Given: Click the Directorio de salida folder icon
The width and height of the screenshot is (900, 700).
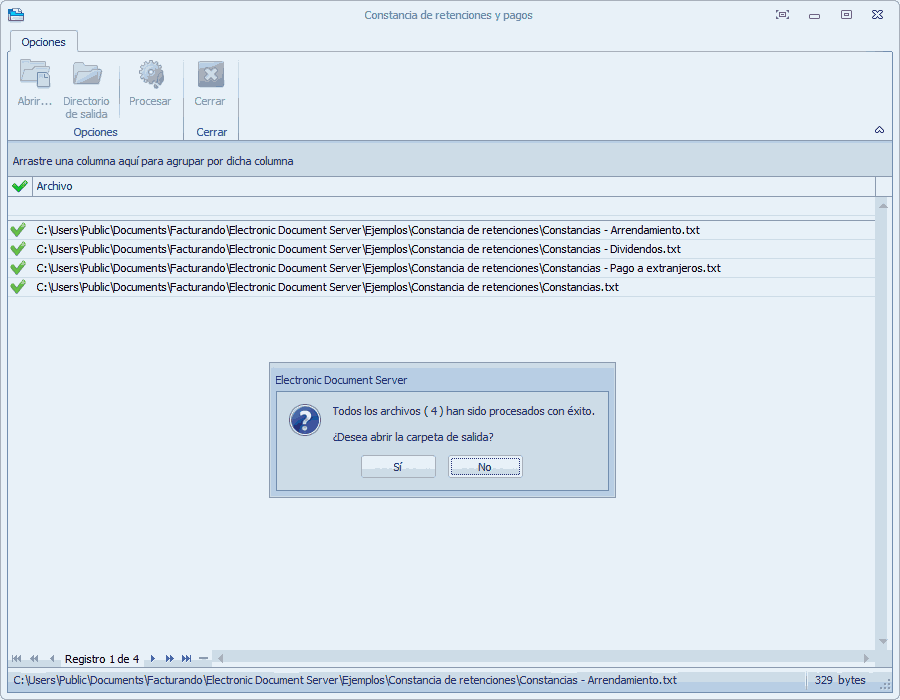Looking at the screenshot, I should pyautogui.click(x=87, y=76).
